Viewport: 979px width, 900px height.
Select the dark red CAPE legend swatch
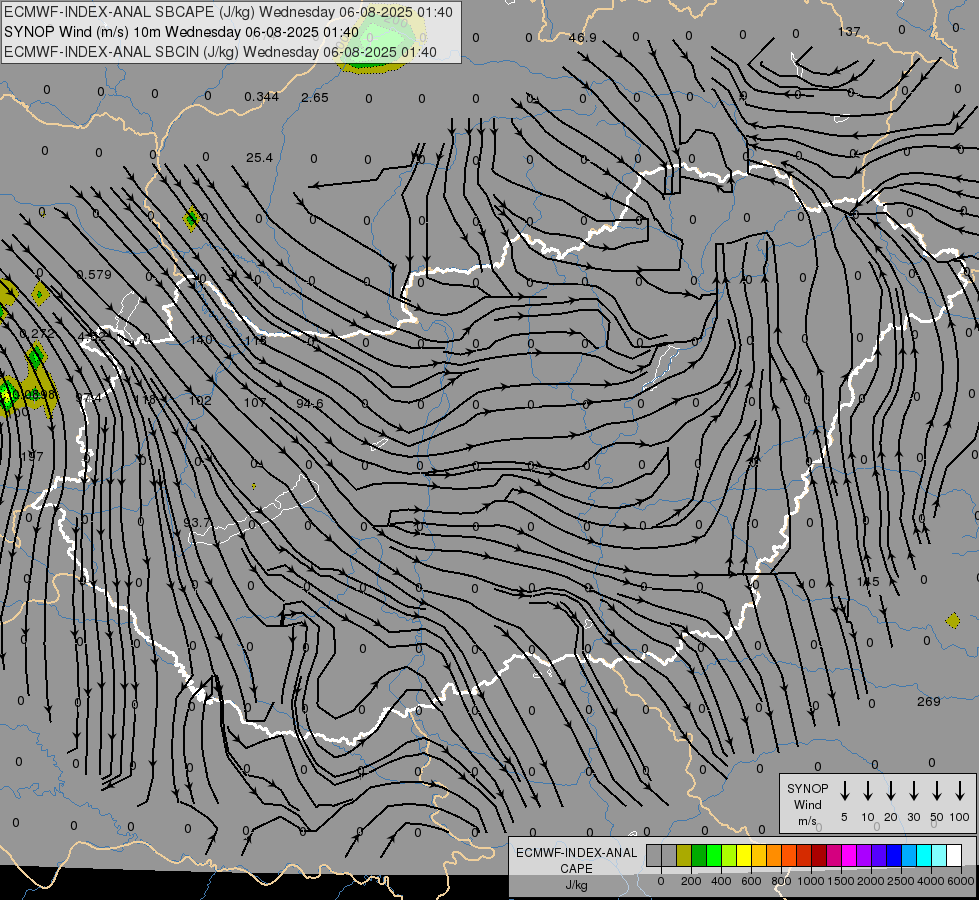[819, 856]
